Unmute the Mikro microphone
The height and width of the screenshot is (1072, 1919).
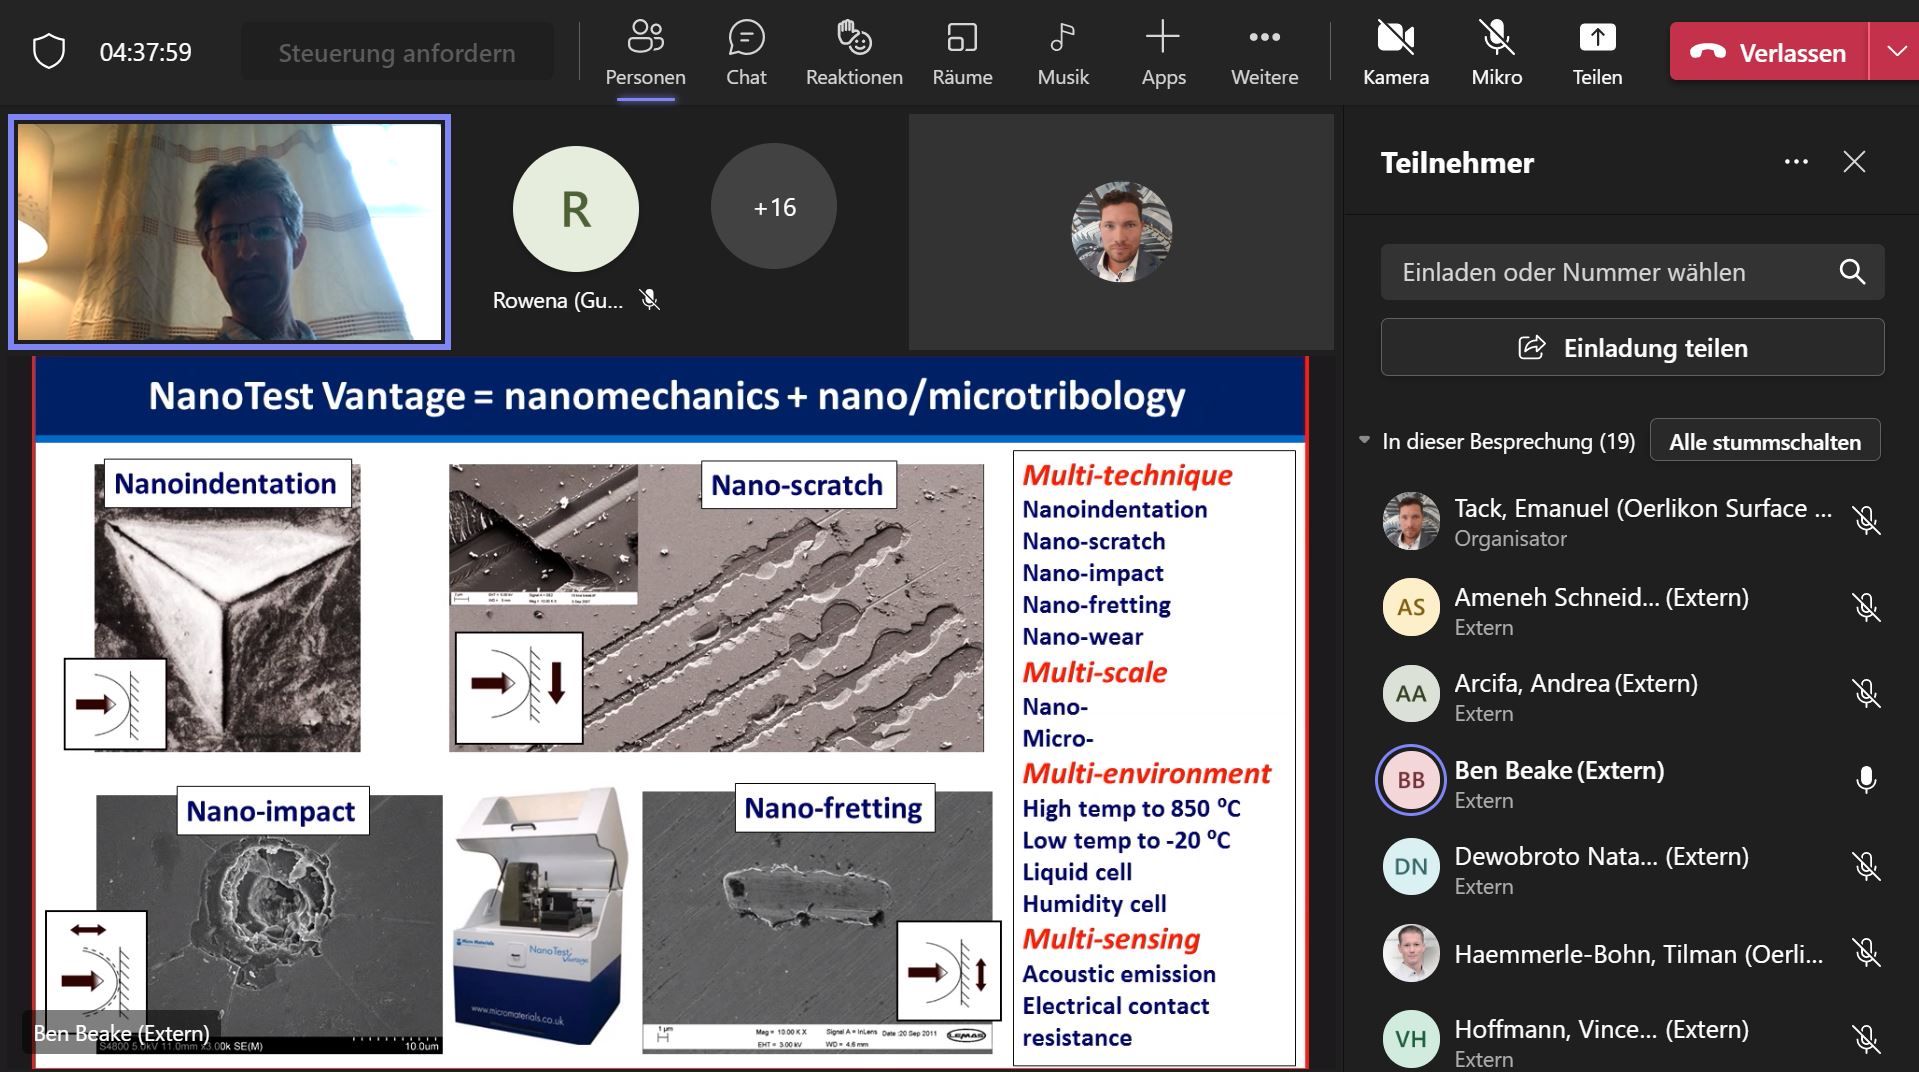(1496, 53)
